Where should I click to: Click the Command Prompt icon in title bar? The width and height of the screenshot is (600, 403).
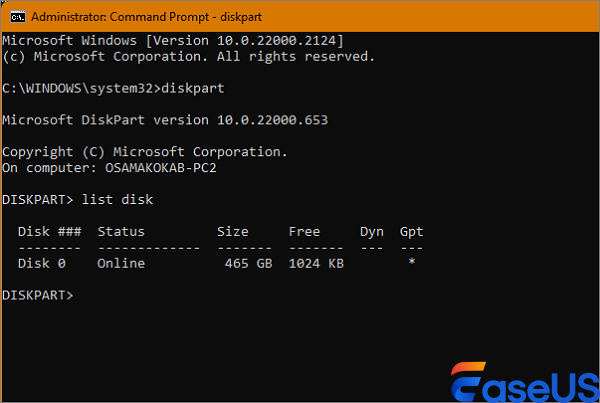click(14, 16)
